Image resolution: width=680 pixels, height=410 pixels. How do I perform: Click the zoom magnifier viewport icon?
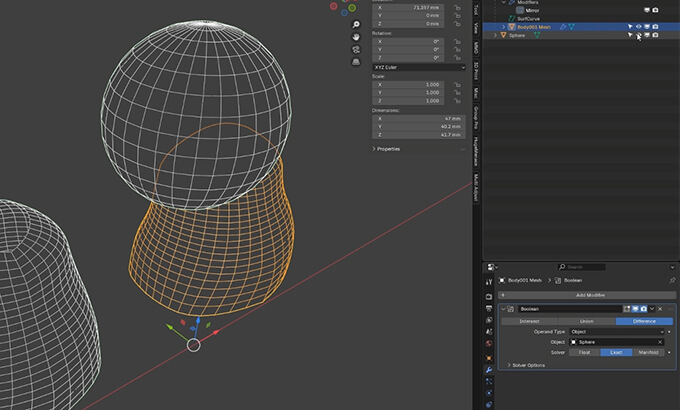point(356,23)
